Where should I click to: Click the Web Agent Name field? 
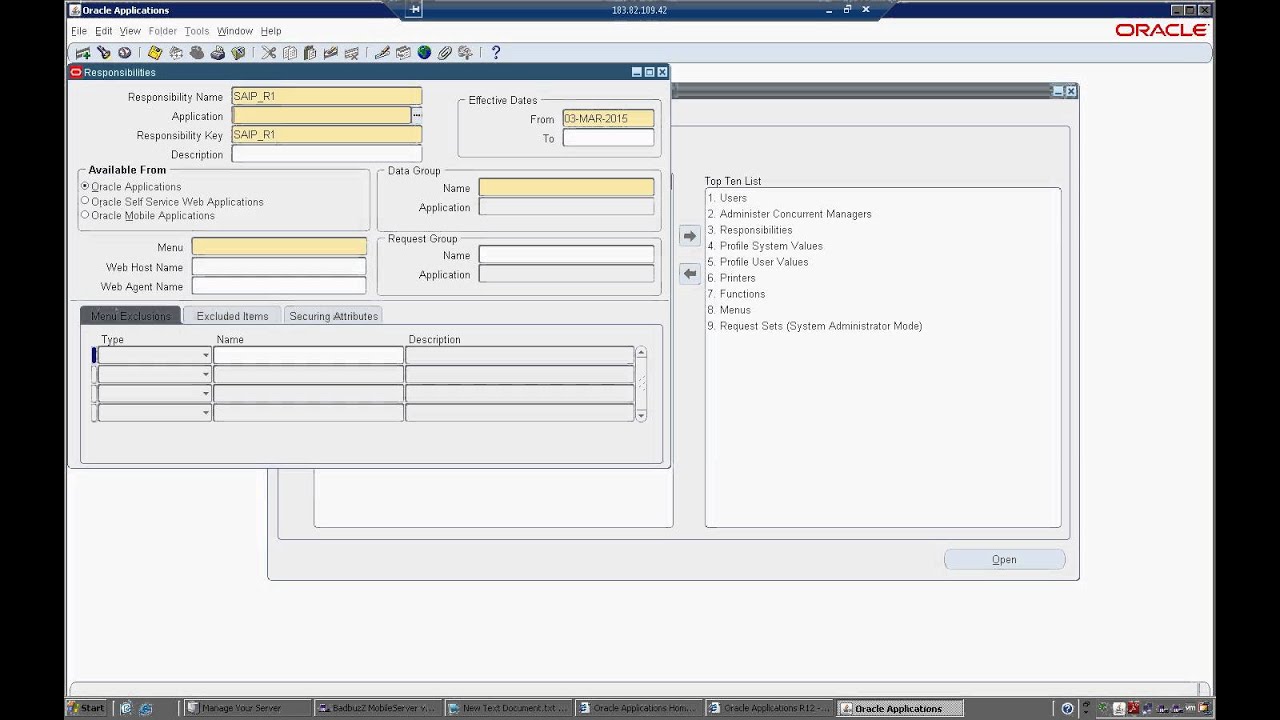click(279, 286)
